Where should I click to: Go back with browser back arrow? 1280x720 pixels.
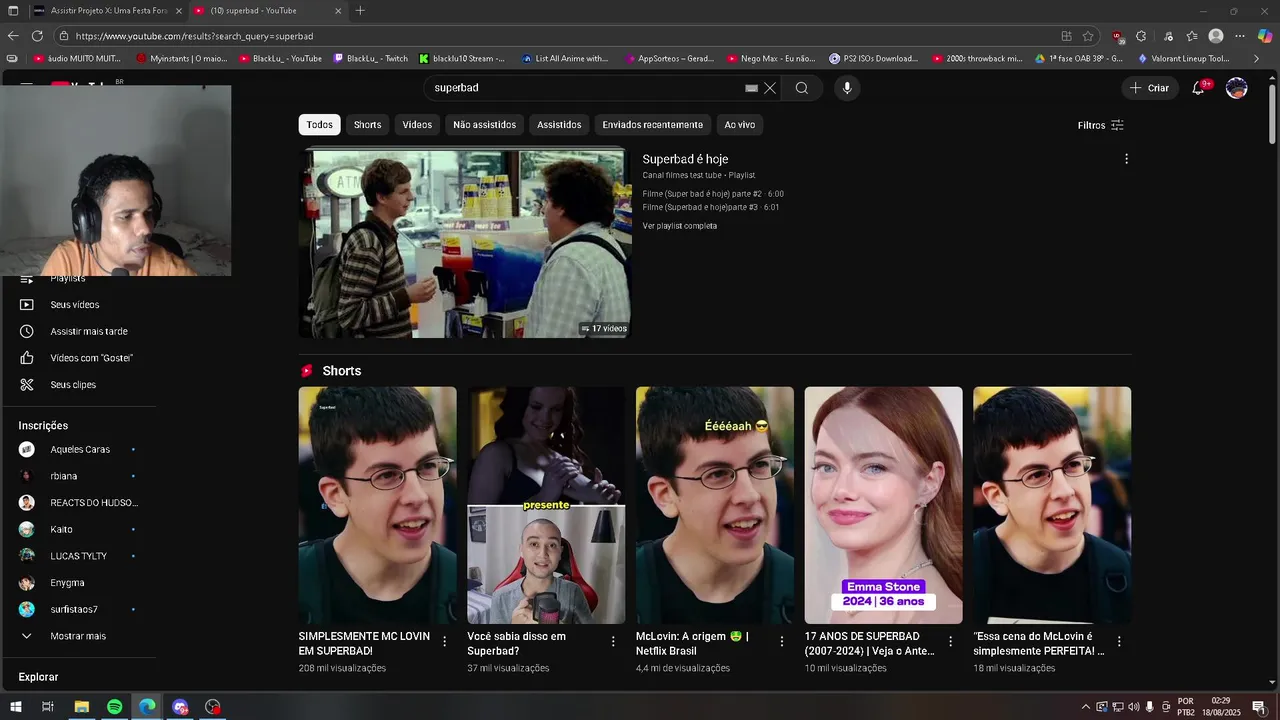[x=13, y=36]
